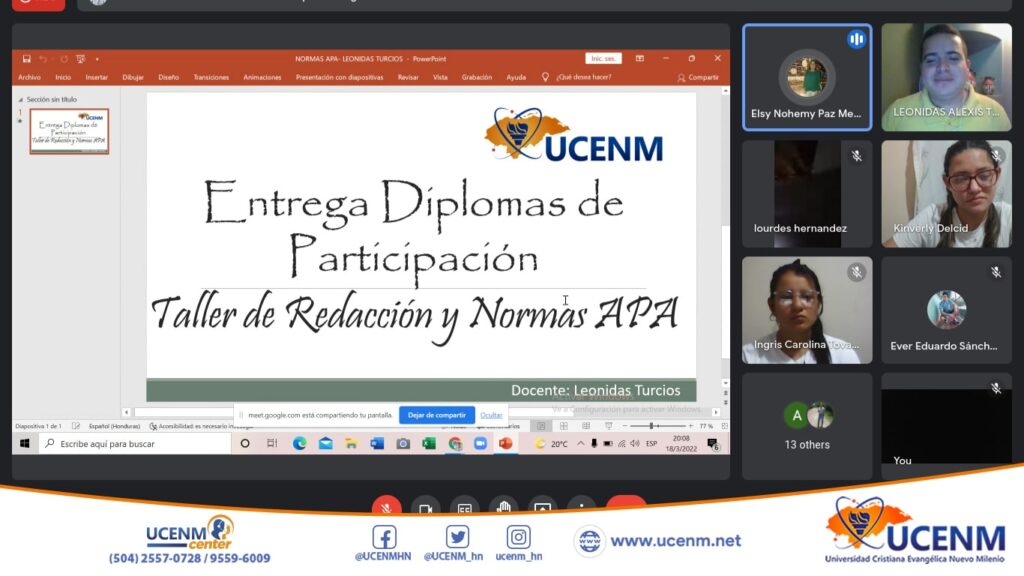Open the Excel icon on the taskbar
Image resolution: width=1024 pixels, height=576 pixels.
click(x=429, y=443)
